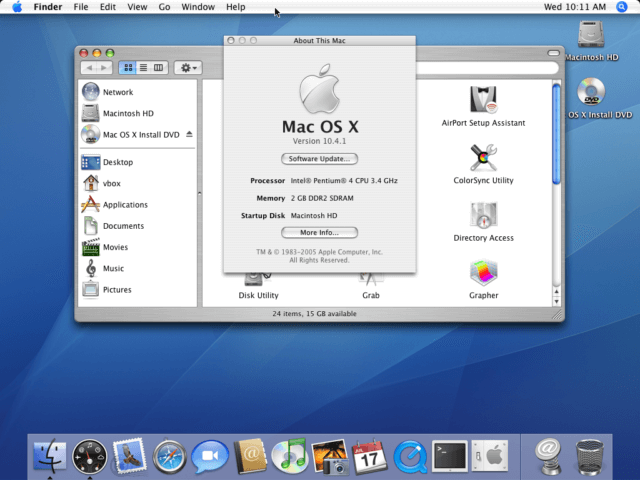
Task: Open vbox home folder in sidebar
Action: point(137,183)
